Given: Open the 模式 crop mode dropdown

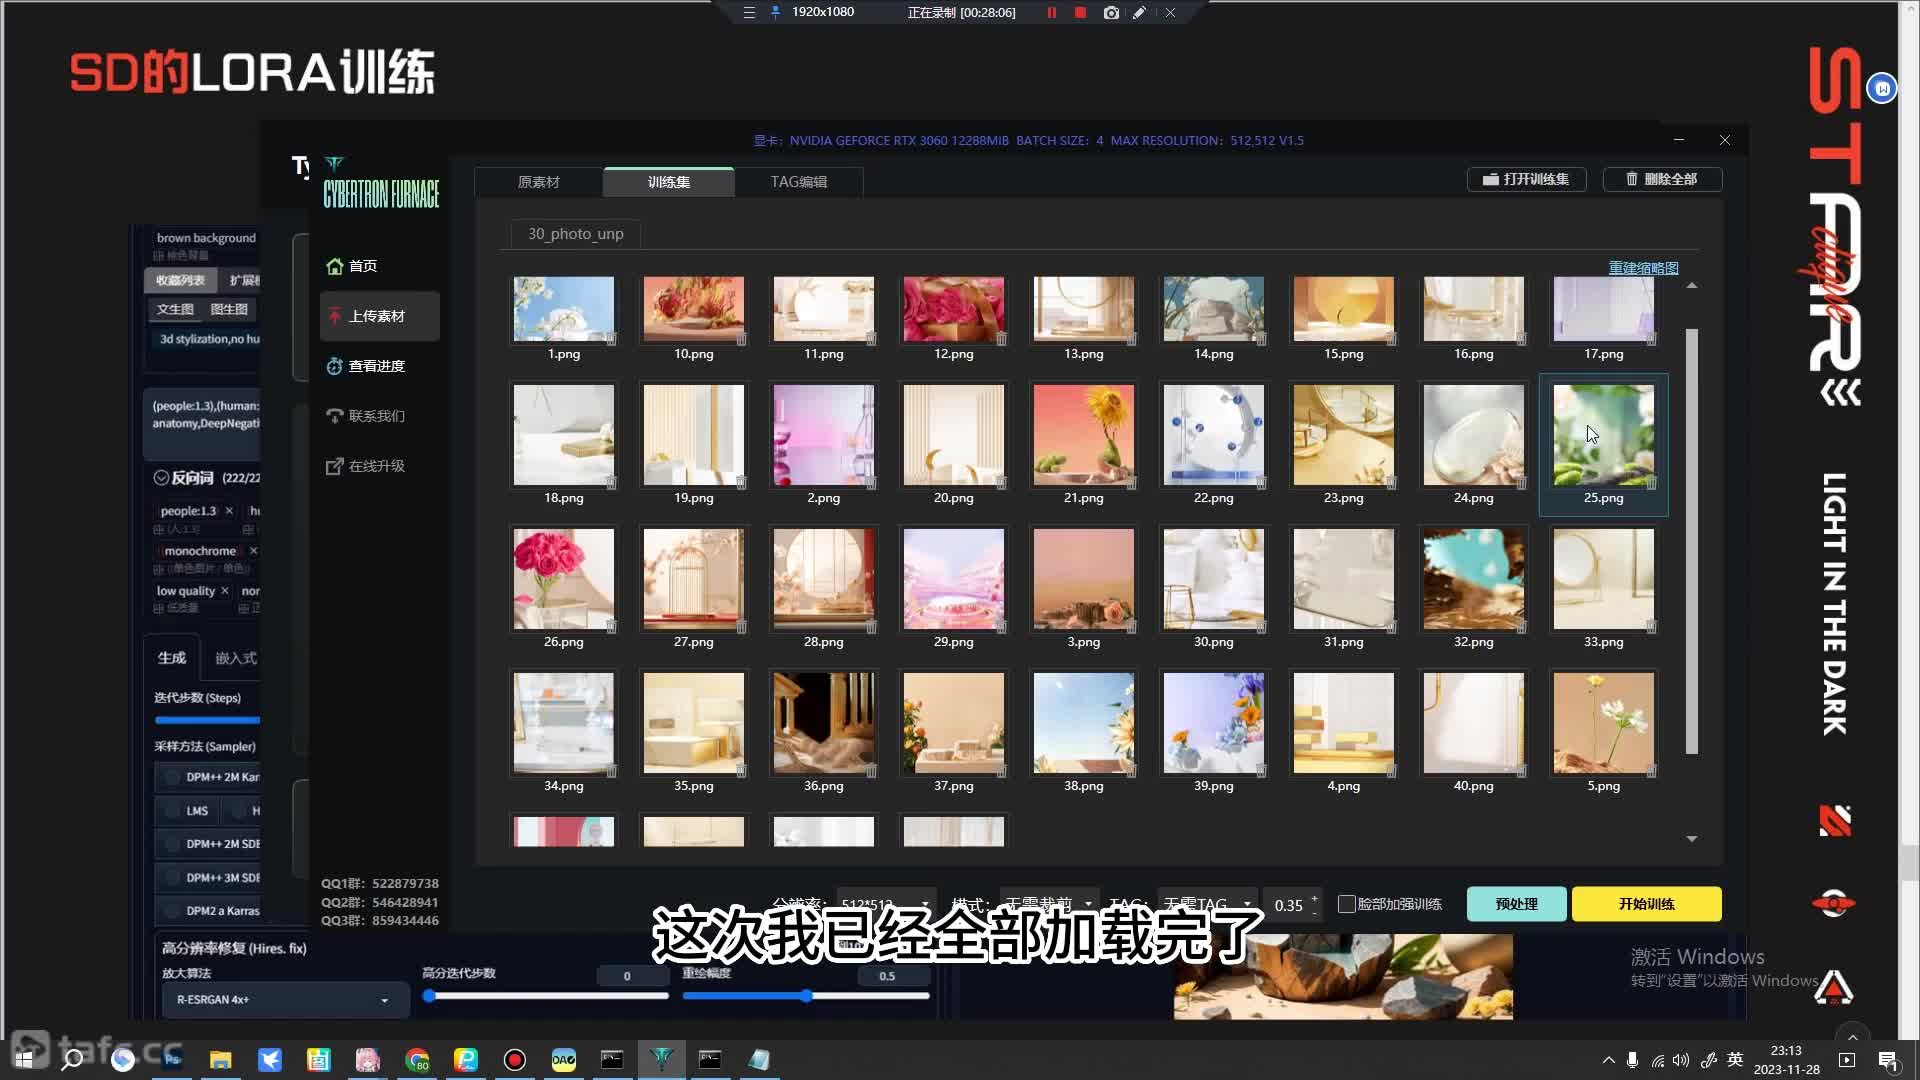Looking at the screenshot, I should pos(1048,904).
